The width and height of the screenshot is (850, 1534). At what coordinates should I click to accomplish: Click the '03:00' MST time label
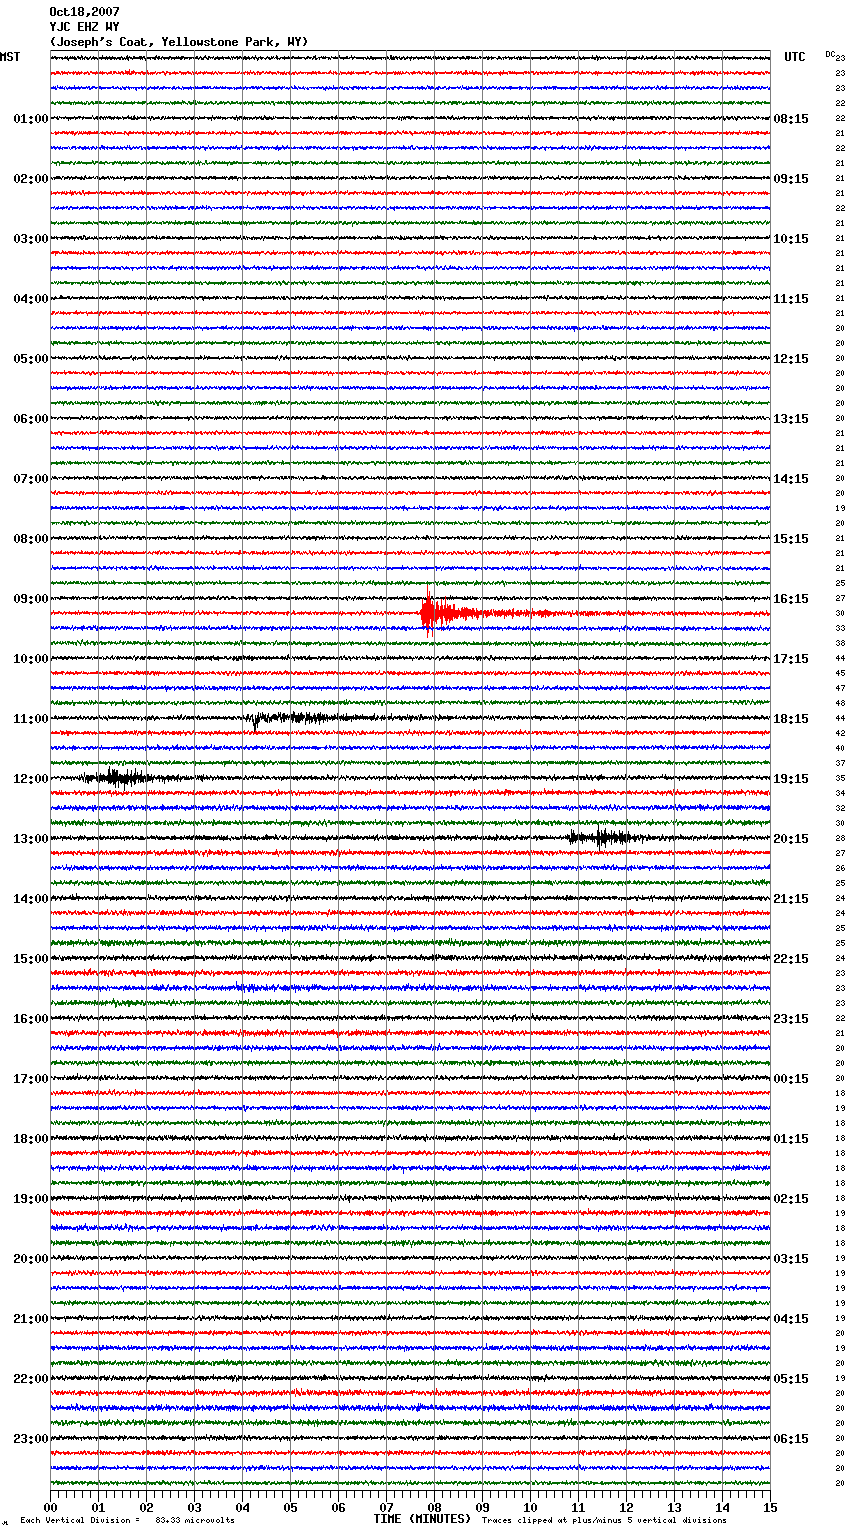[x=30, y=239]
